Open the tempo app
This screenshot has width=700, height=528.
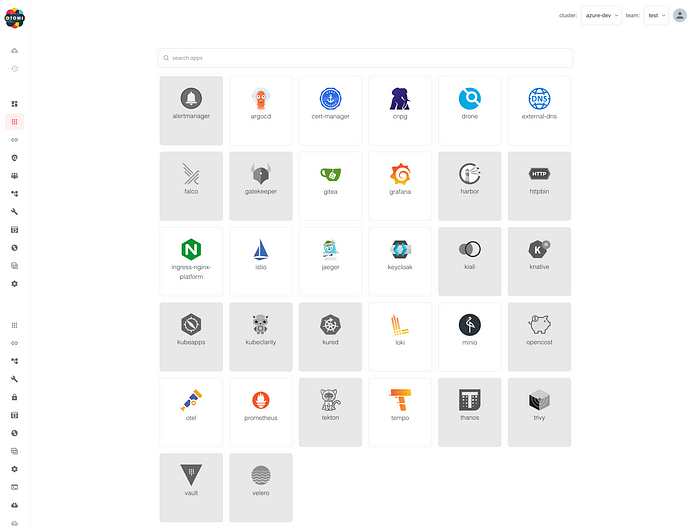tap(400, 412)
